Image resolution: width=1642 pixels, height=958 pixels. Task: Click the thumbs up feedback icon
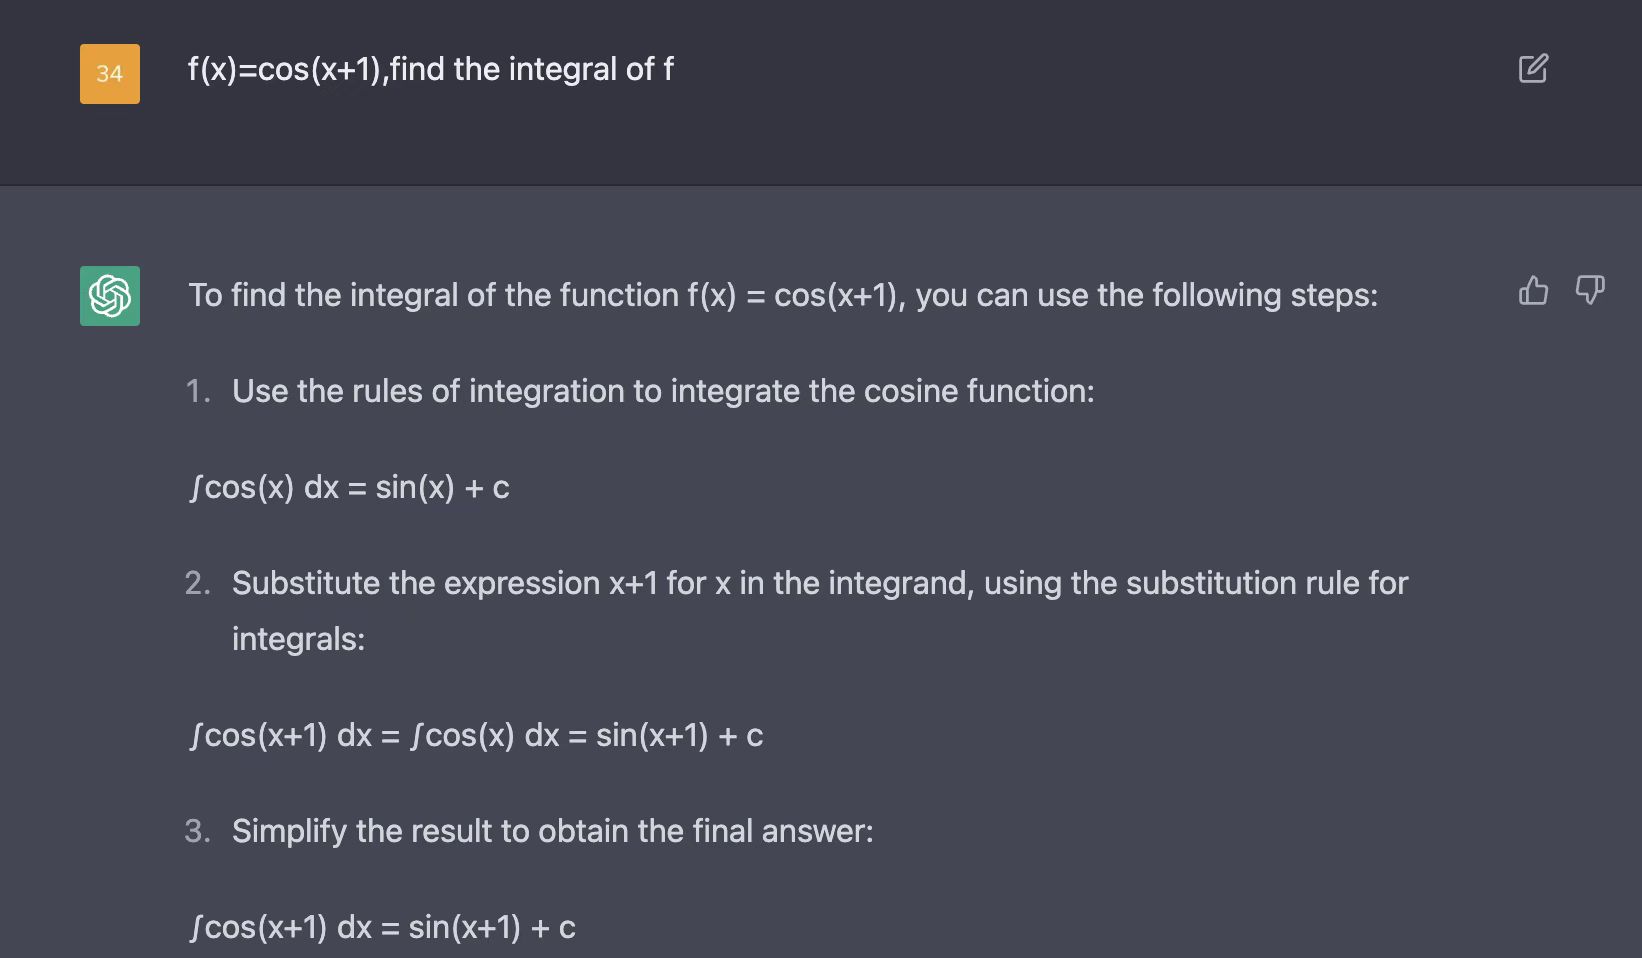pyautogui.click(x=1533, y=290)
